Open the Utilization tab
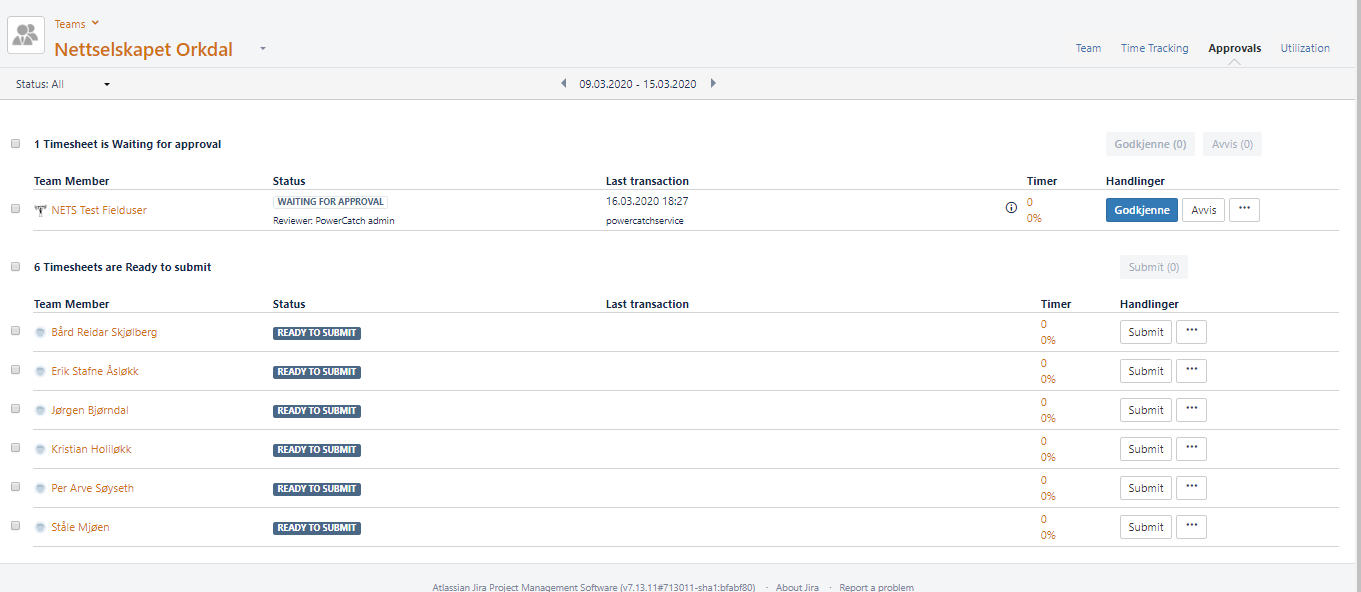The width and height of the screenshot is (1361, 592). coord(1305,48)
